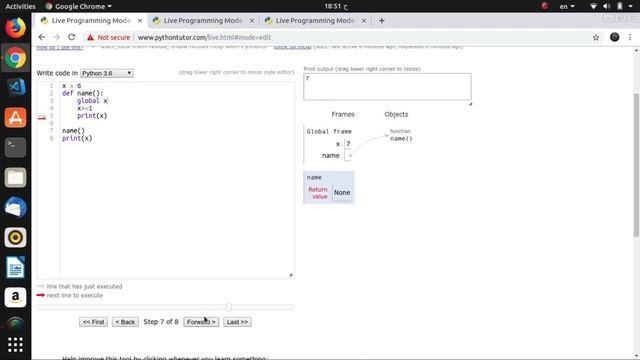
Task: Open Ubuntu Software from the dock
Action: coord(16,118)
